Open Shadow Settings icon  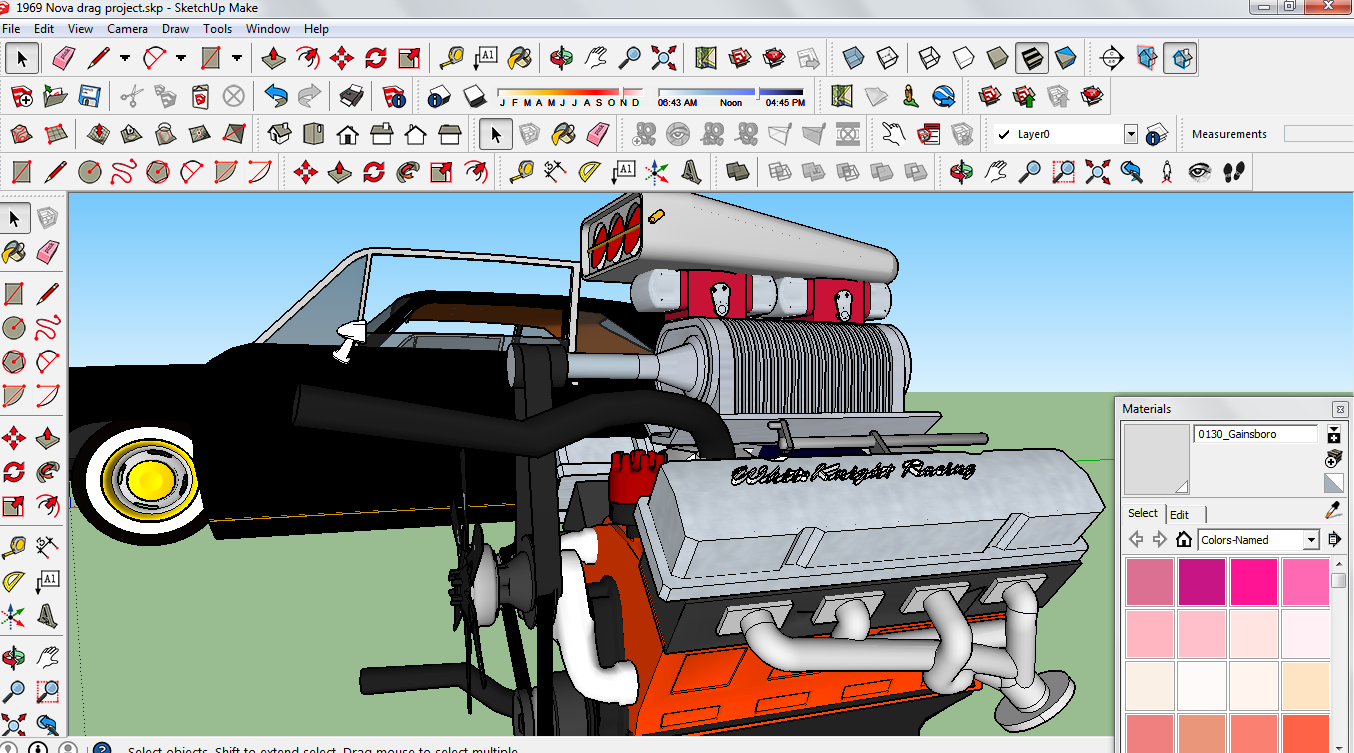[x=440, y=96]
